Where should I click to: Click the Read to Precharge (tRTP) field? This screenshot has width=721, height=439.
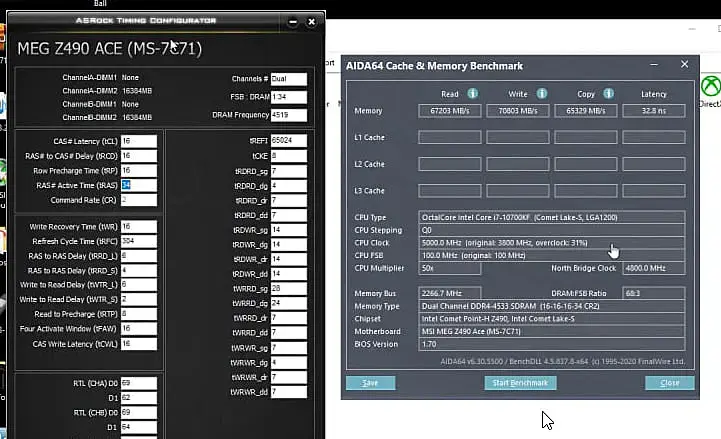click(x=139, y=314)
